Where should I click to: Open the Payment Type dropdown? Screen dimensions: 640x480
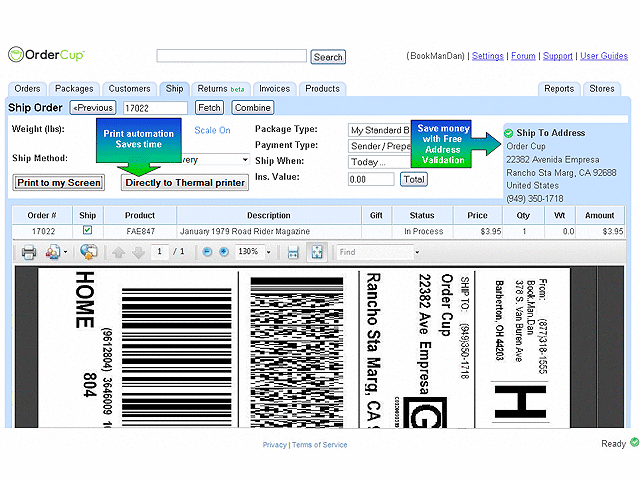[380, 146]
